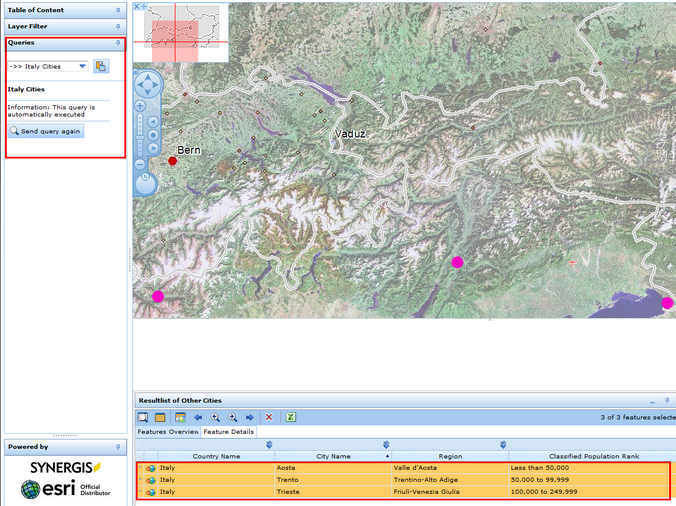
Task: Click the select-all features icon in result toolbar
Action: pyautogui.click(x=142, y=417)
